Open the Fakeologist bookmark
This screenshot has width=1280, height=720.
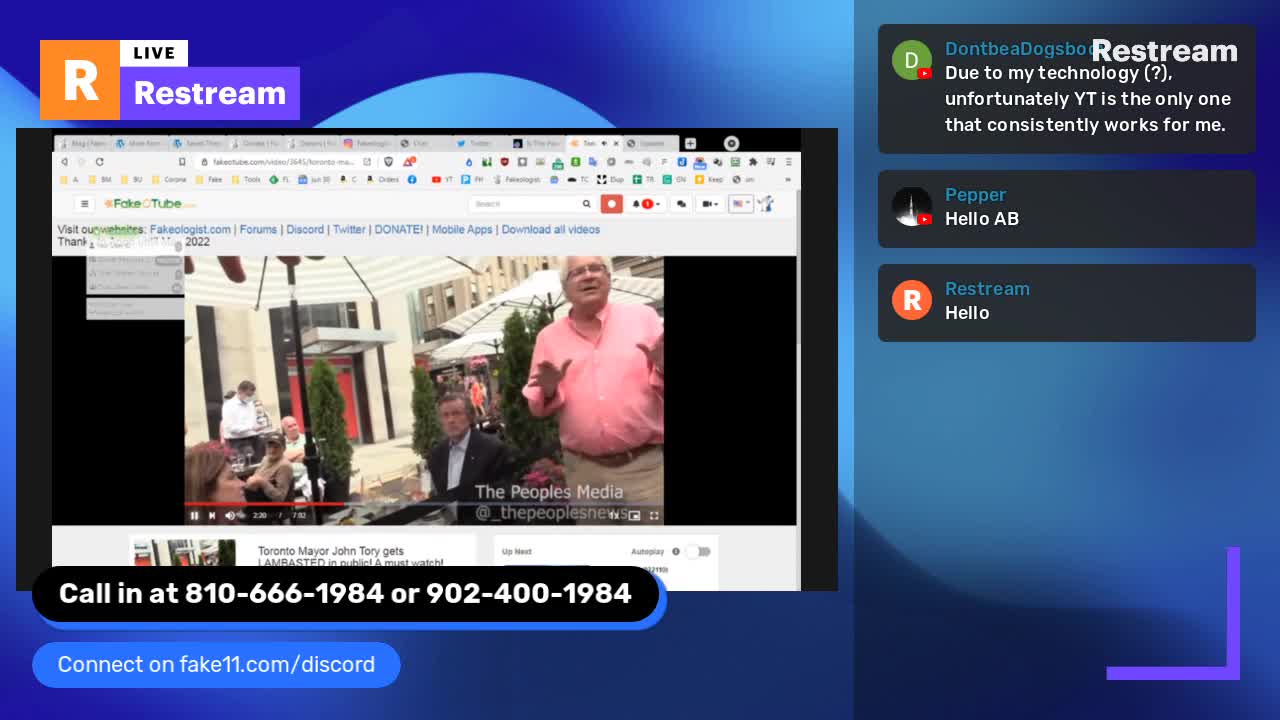tap(517, 180)
